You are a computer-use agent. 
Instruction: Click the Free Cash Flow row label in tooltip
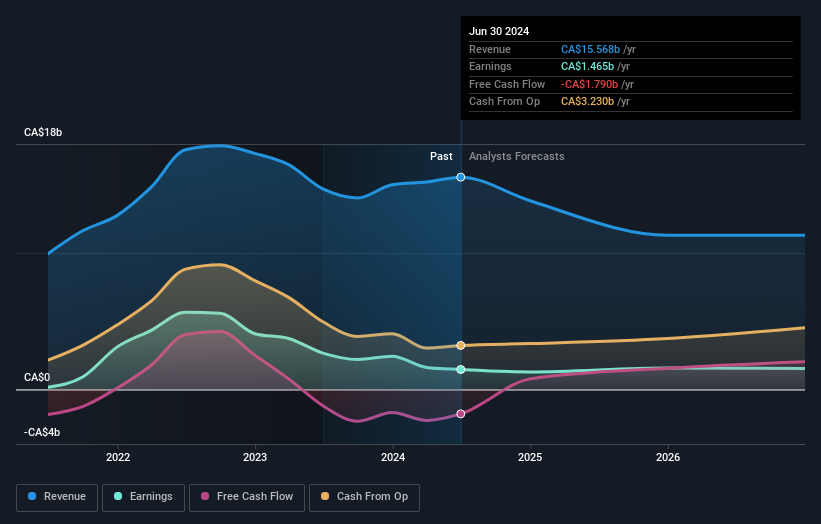click(x=507, y=84)
